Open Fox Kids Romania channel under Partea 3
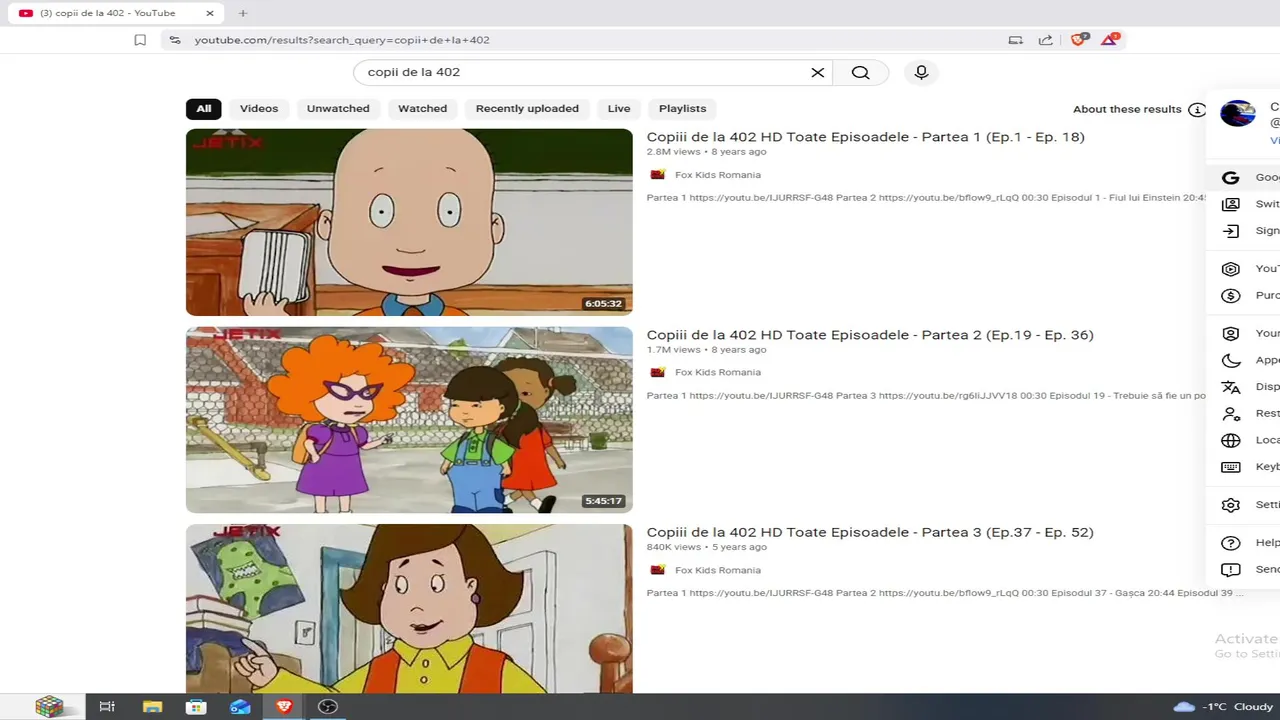 click(x=718, y=570)
